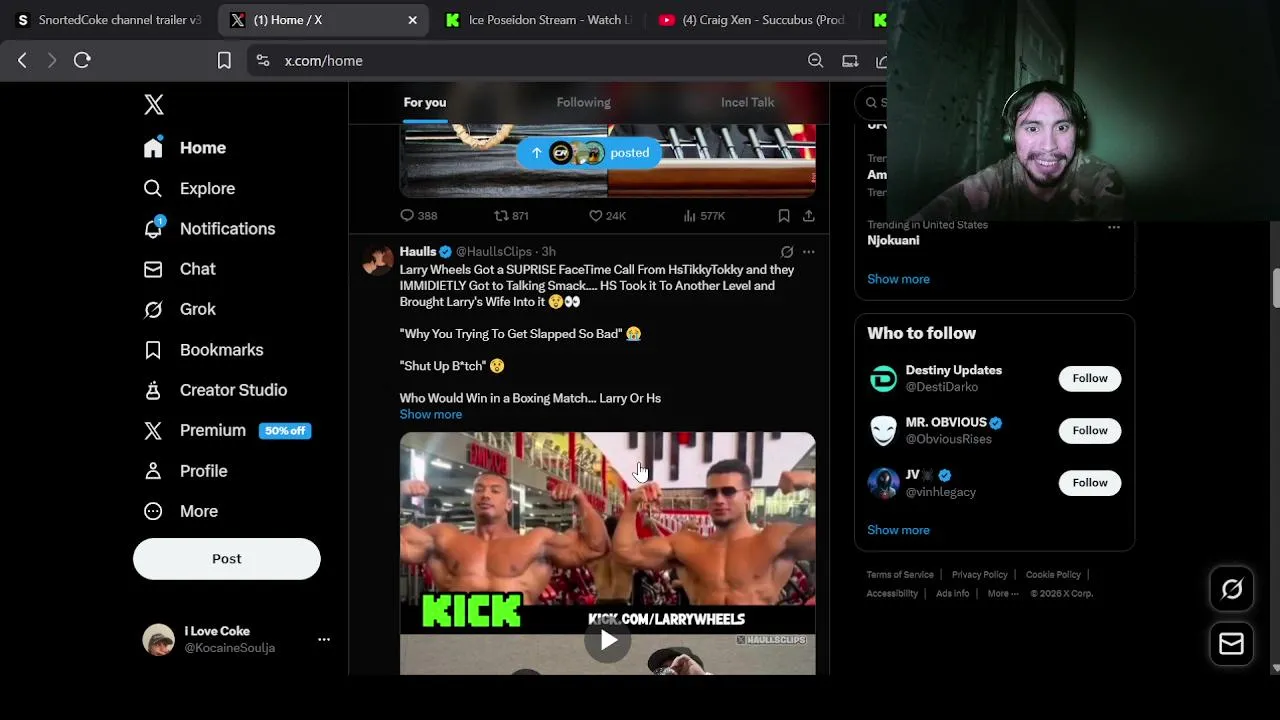
Task: Click the Njokuani trending topic
Action: click(893, 240)
